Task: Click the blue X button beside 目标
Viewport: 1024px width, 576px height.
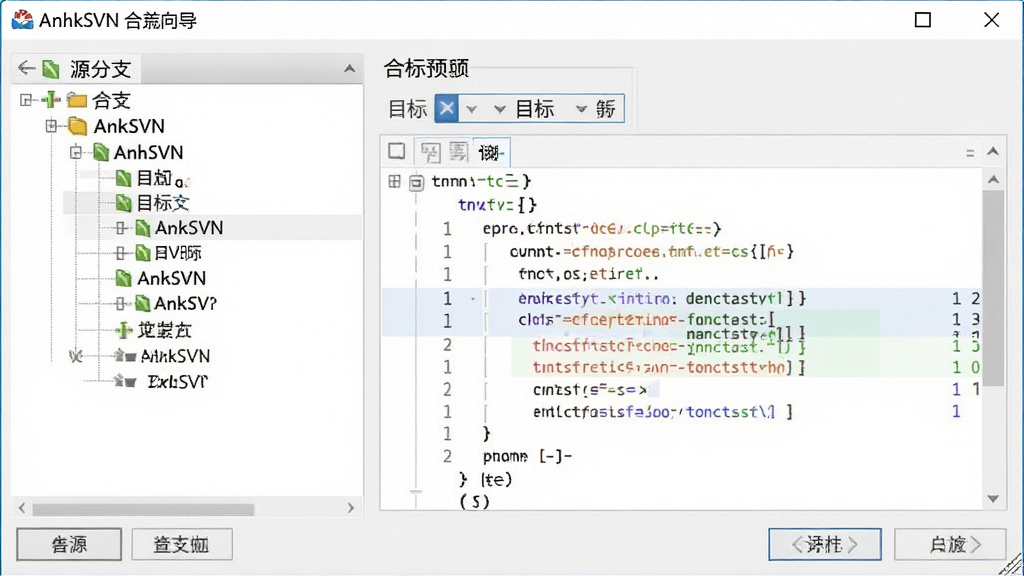Action: tap(447, 108)
